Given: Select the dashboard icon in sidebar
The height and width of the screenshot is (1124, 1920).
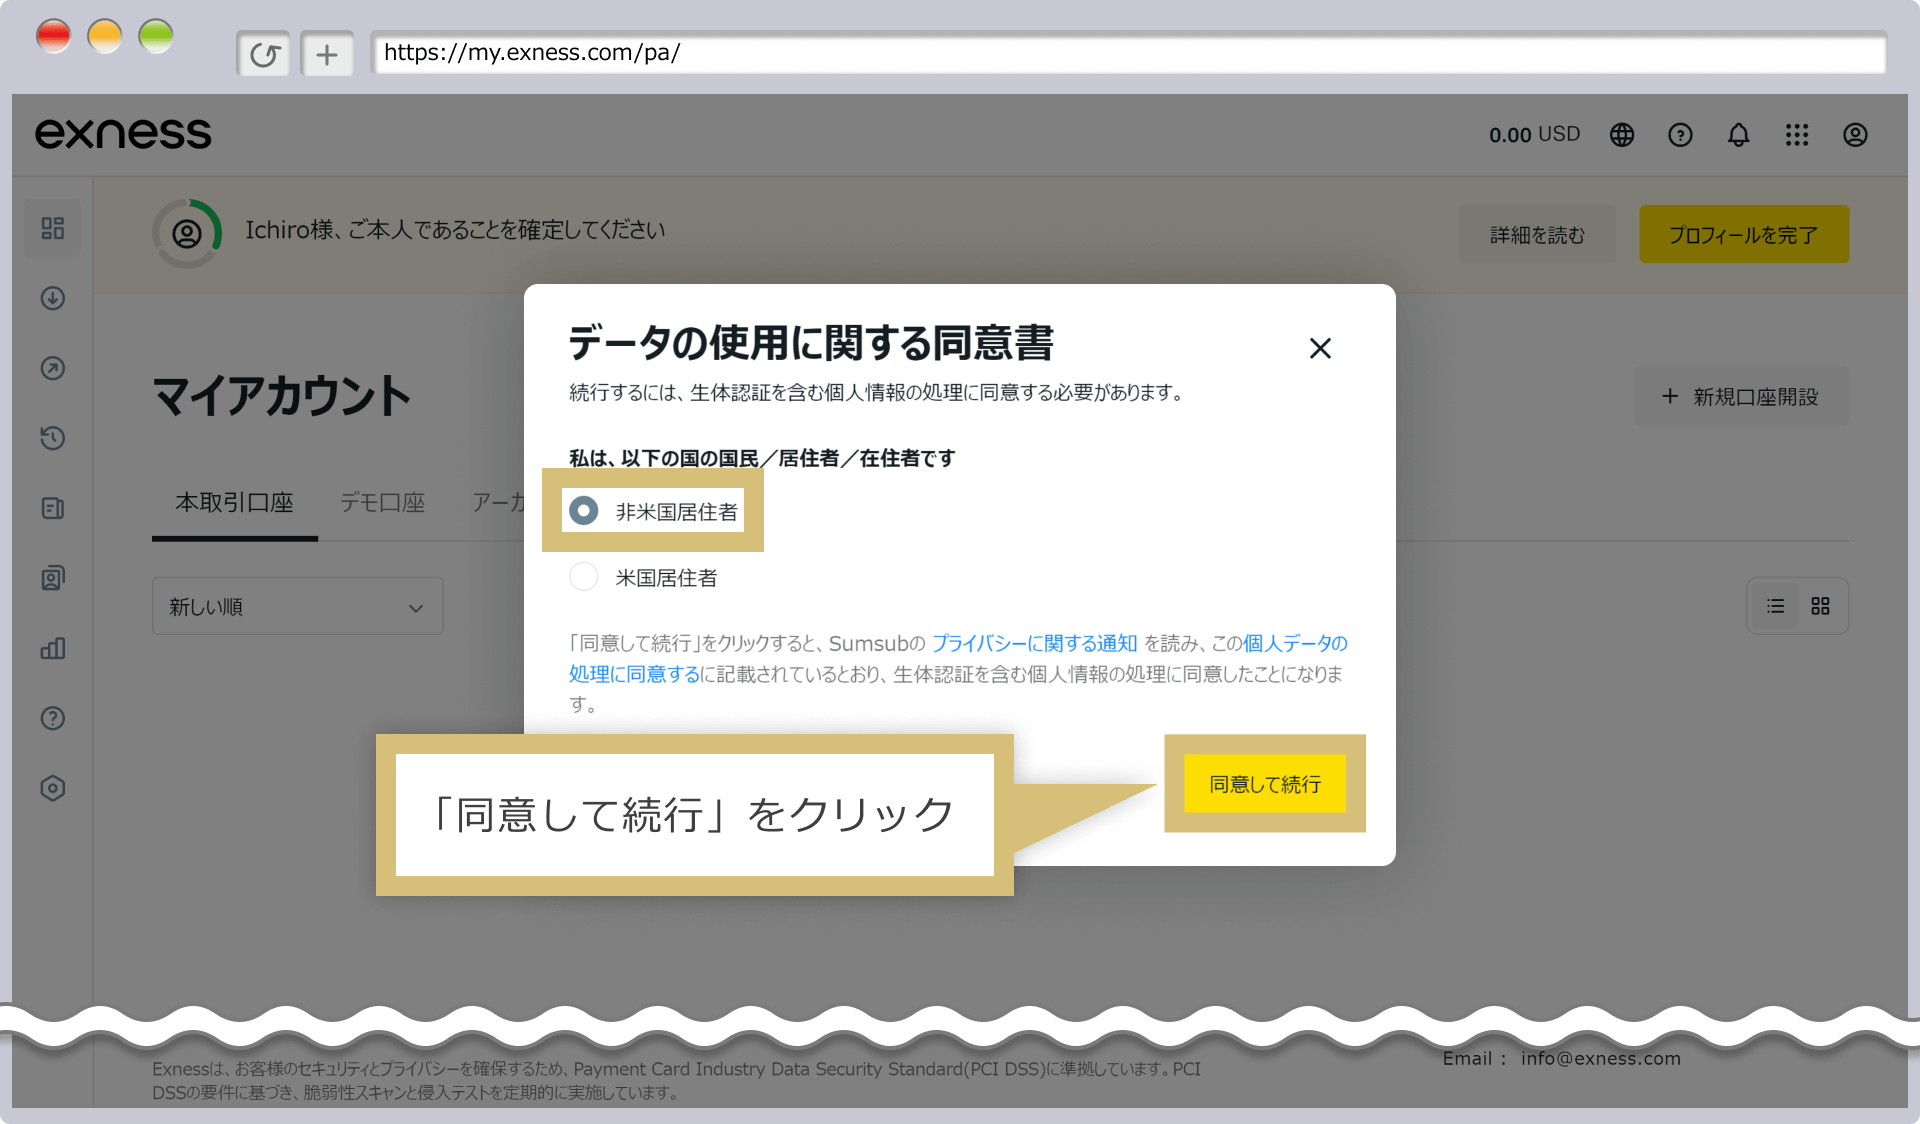Looking at the screenshot, I should tap(53, 228).
